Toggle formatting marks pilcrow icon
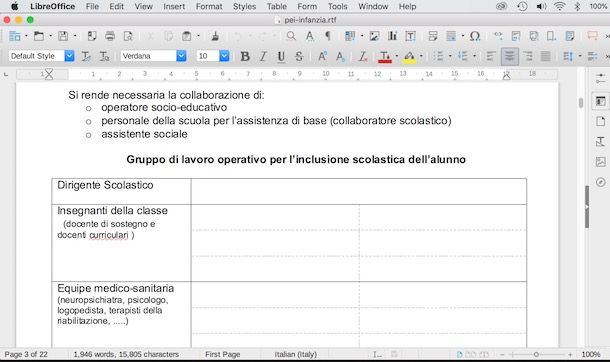This screenshot has width=610, height=362. (328, 36)
